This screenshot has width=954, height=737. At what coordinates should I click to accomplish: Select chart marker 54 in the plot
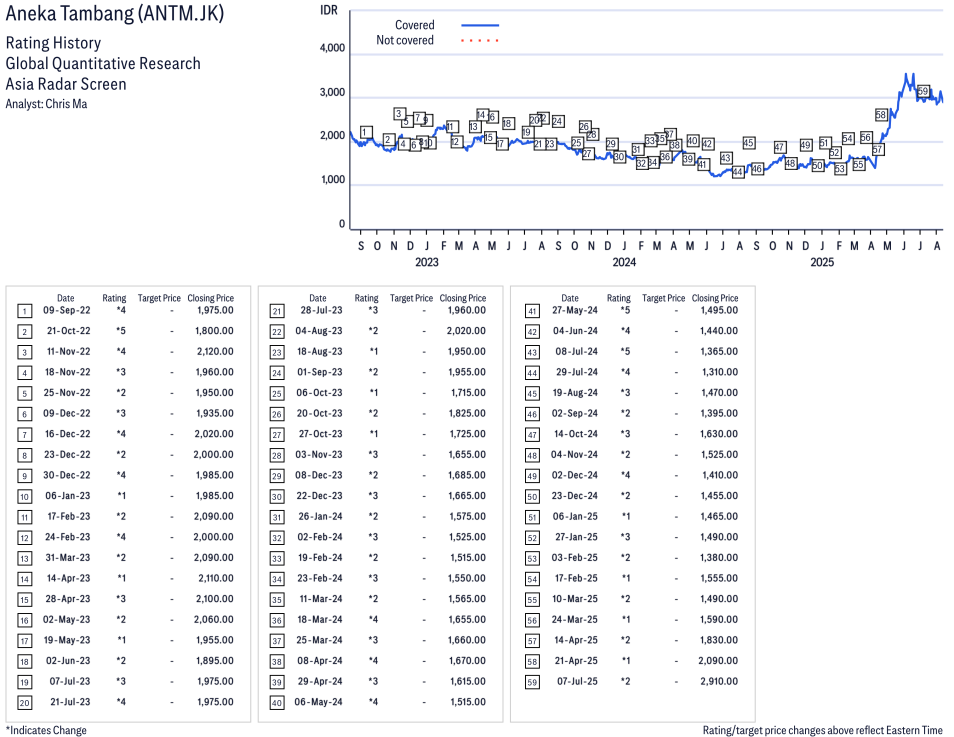click(848, 139)
